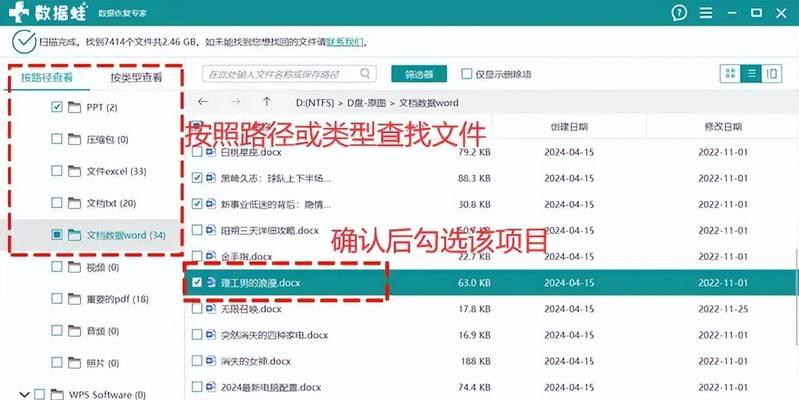Click the docx icon in the 88.3 KB row
This screenshot has height=400, width=799.
point(211,178)
